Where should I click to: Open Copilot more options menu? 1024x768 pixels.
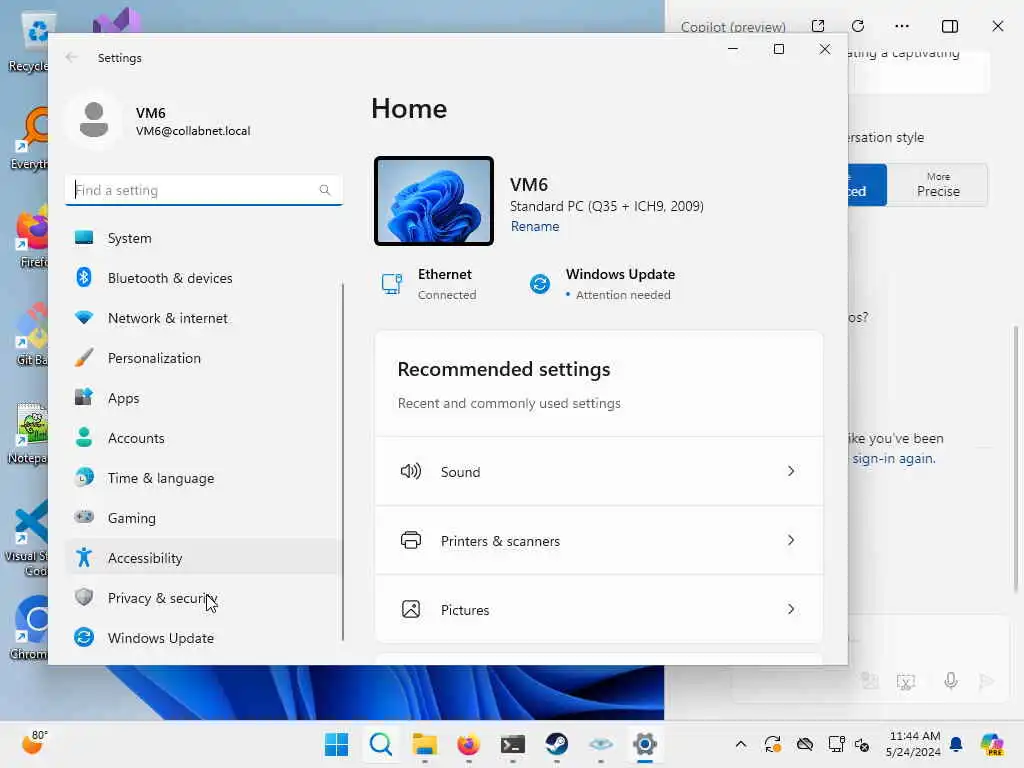(902, 26)
